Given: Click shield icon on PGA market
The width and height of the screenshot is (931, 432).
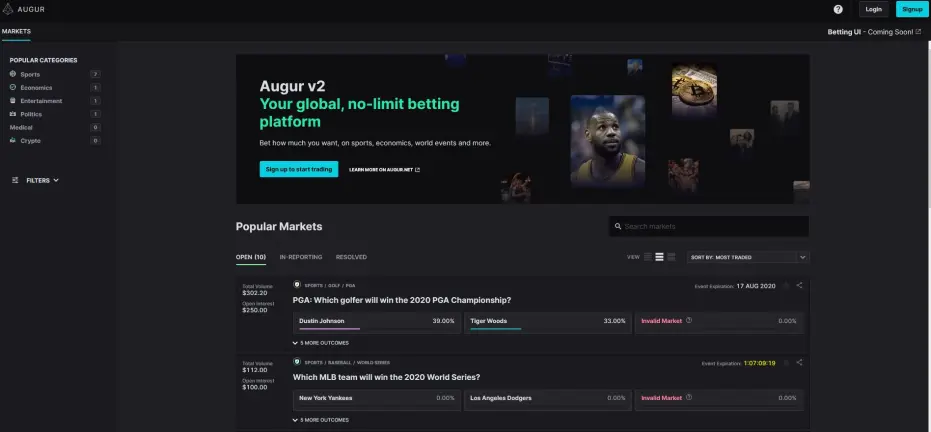Looking at the screenshot, I should [x=297, y=285].
